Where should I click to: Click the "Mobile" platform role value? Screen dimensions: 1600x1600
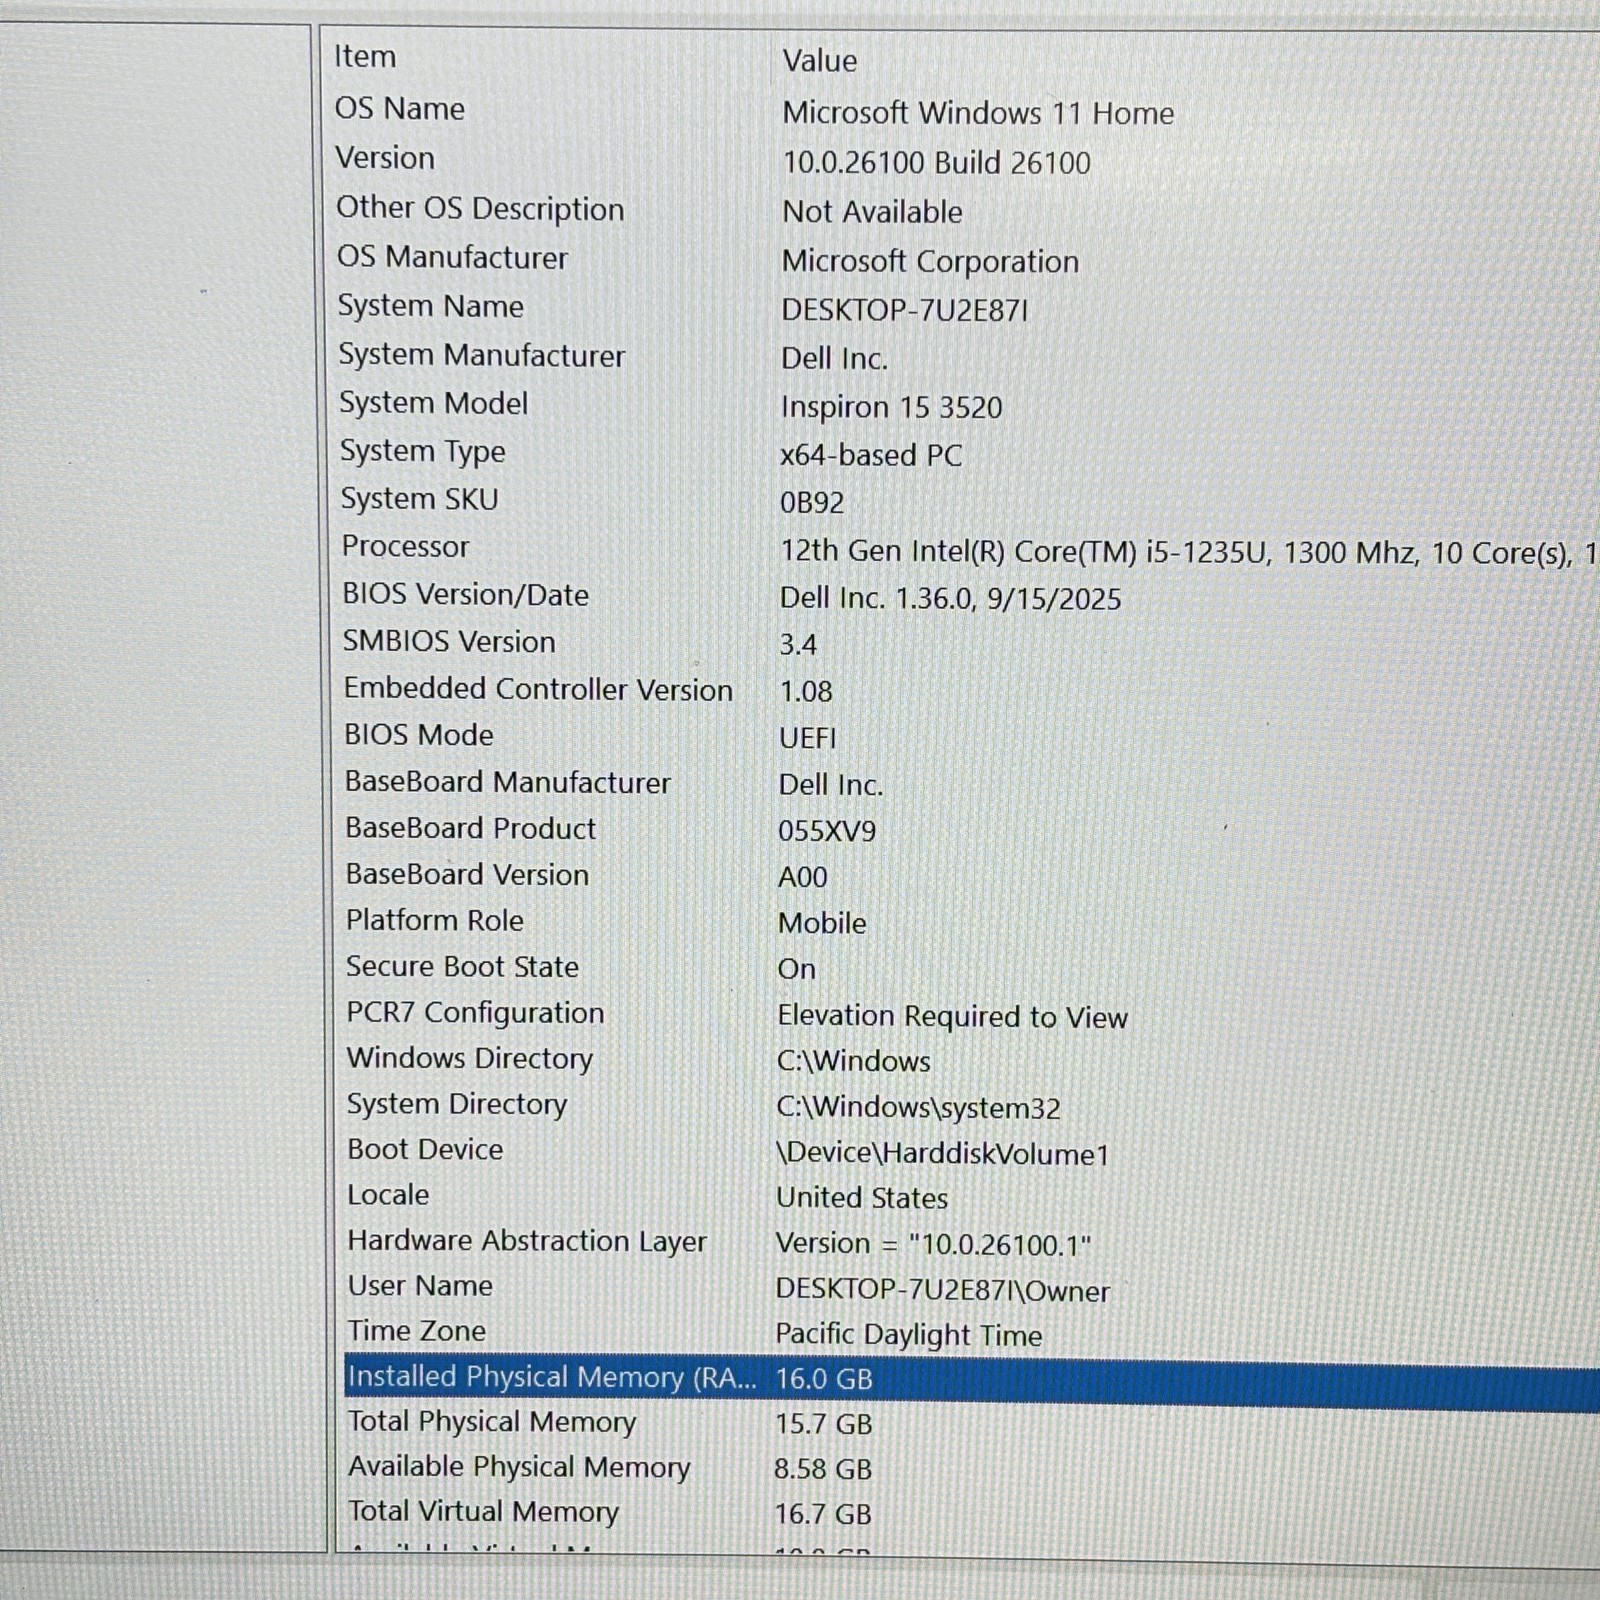(822, 923)
